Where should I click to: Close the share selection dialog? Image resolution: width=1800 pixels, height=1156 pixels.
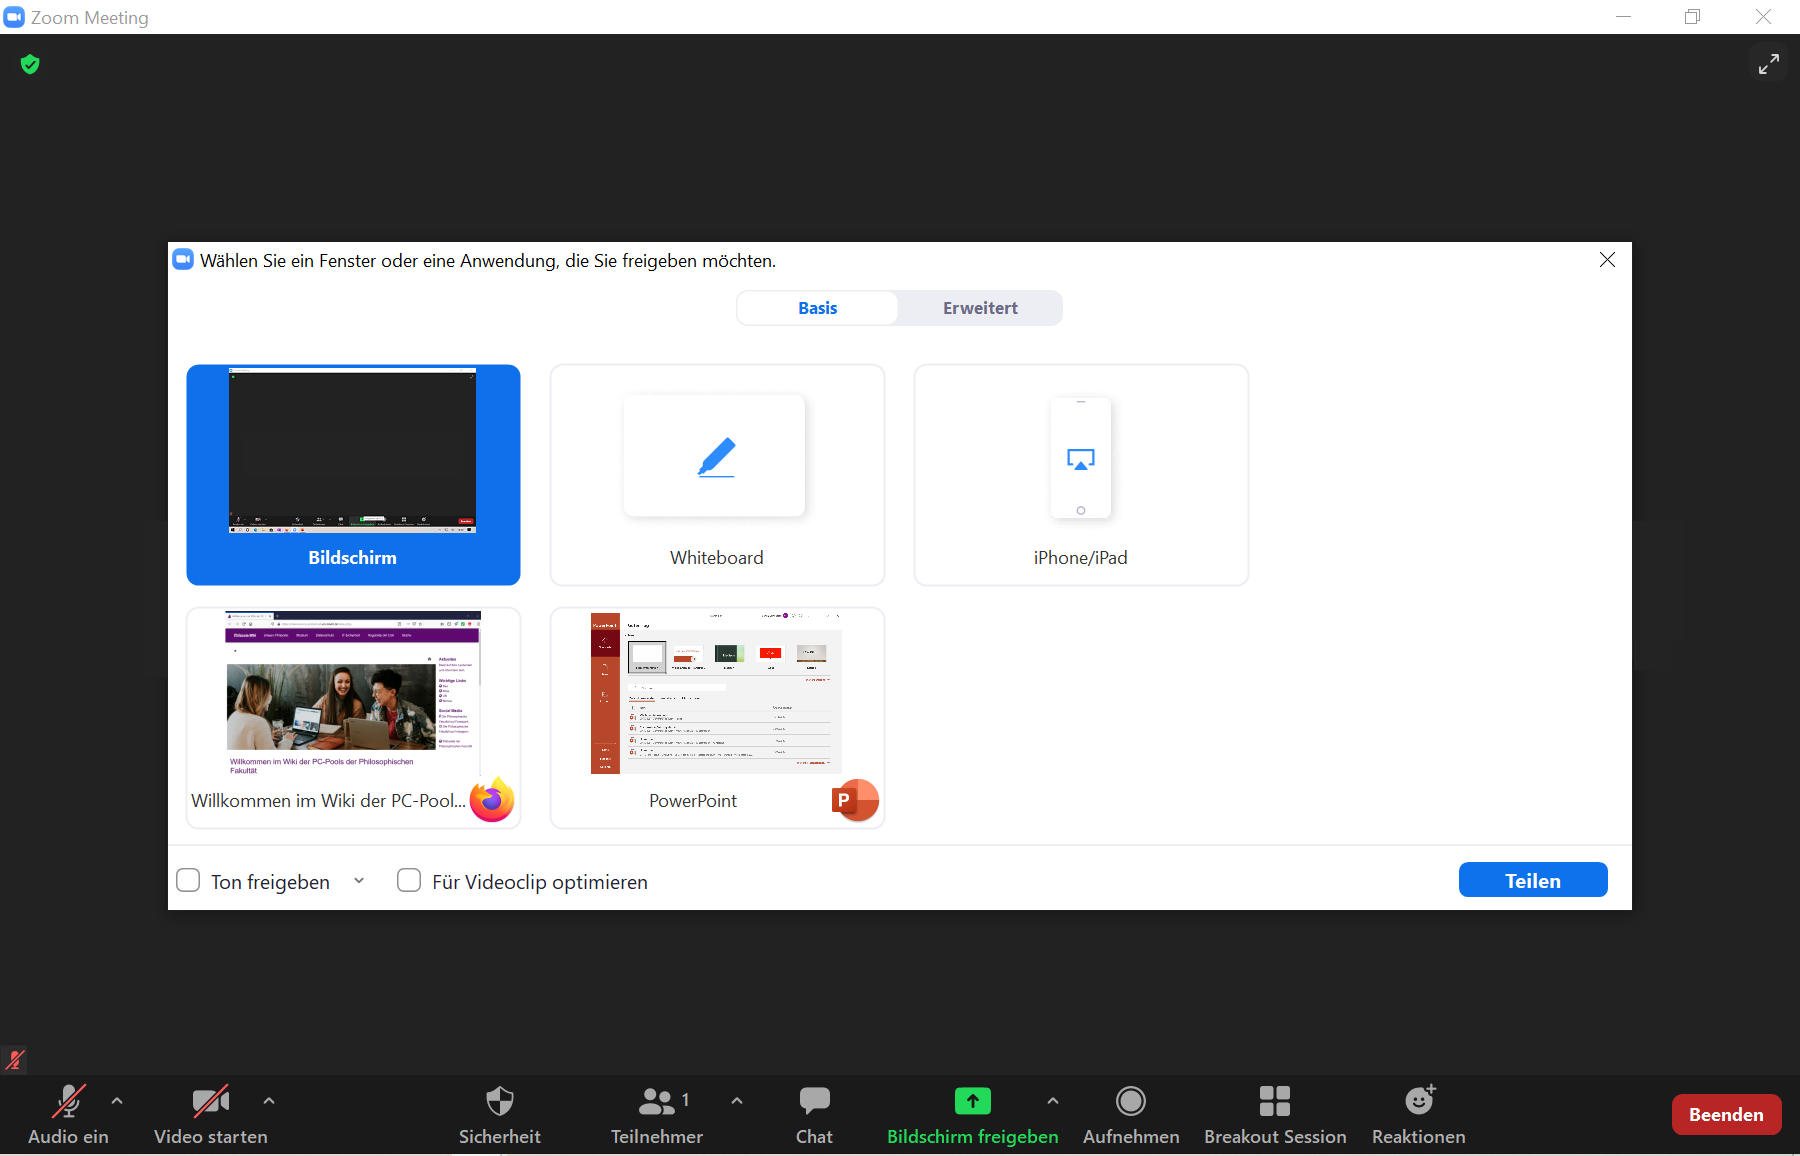tap(1607, 260)
